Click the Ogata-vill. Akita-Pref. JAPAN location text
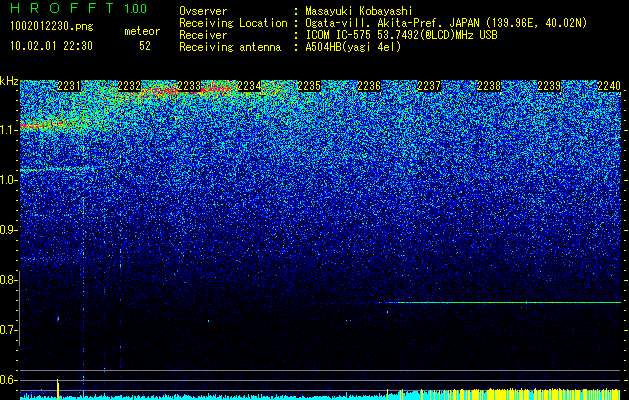Viewport: 629px width, 400px height. 446,23
